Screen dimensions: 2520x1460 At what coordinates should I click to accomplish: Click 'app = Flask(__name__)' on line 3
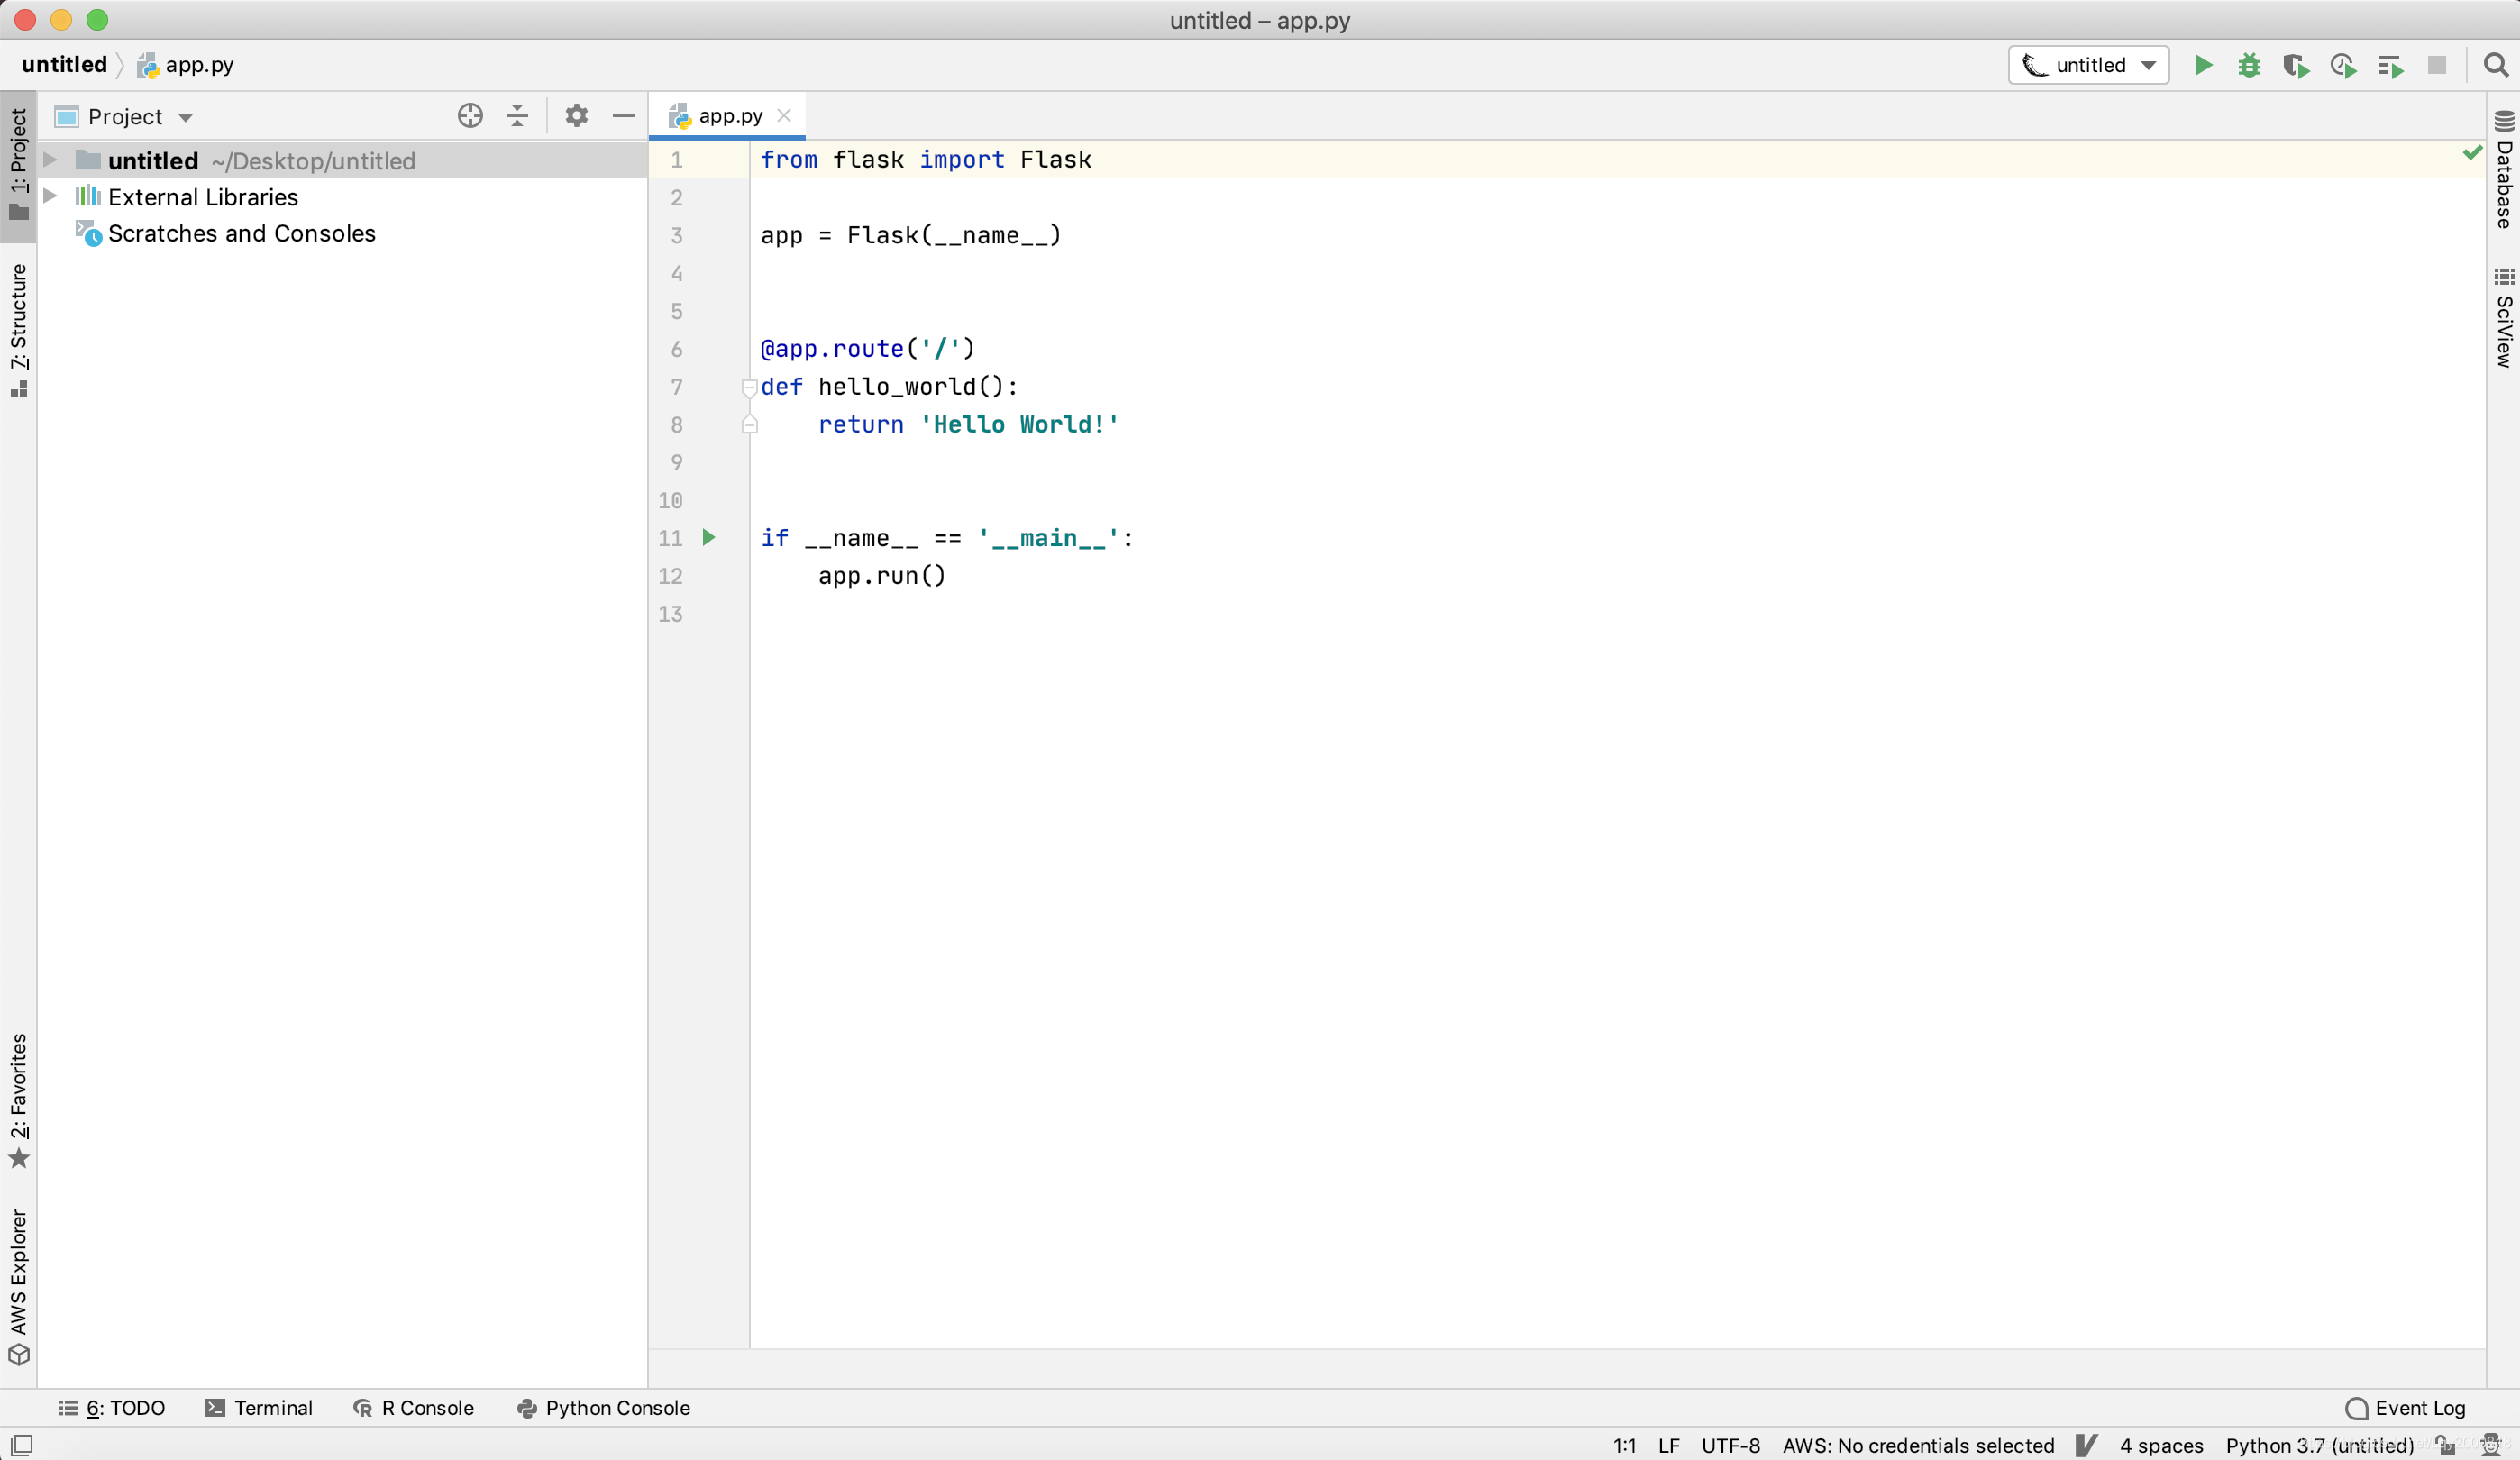pos(910,235)
